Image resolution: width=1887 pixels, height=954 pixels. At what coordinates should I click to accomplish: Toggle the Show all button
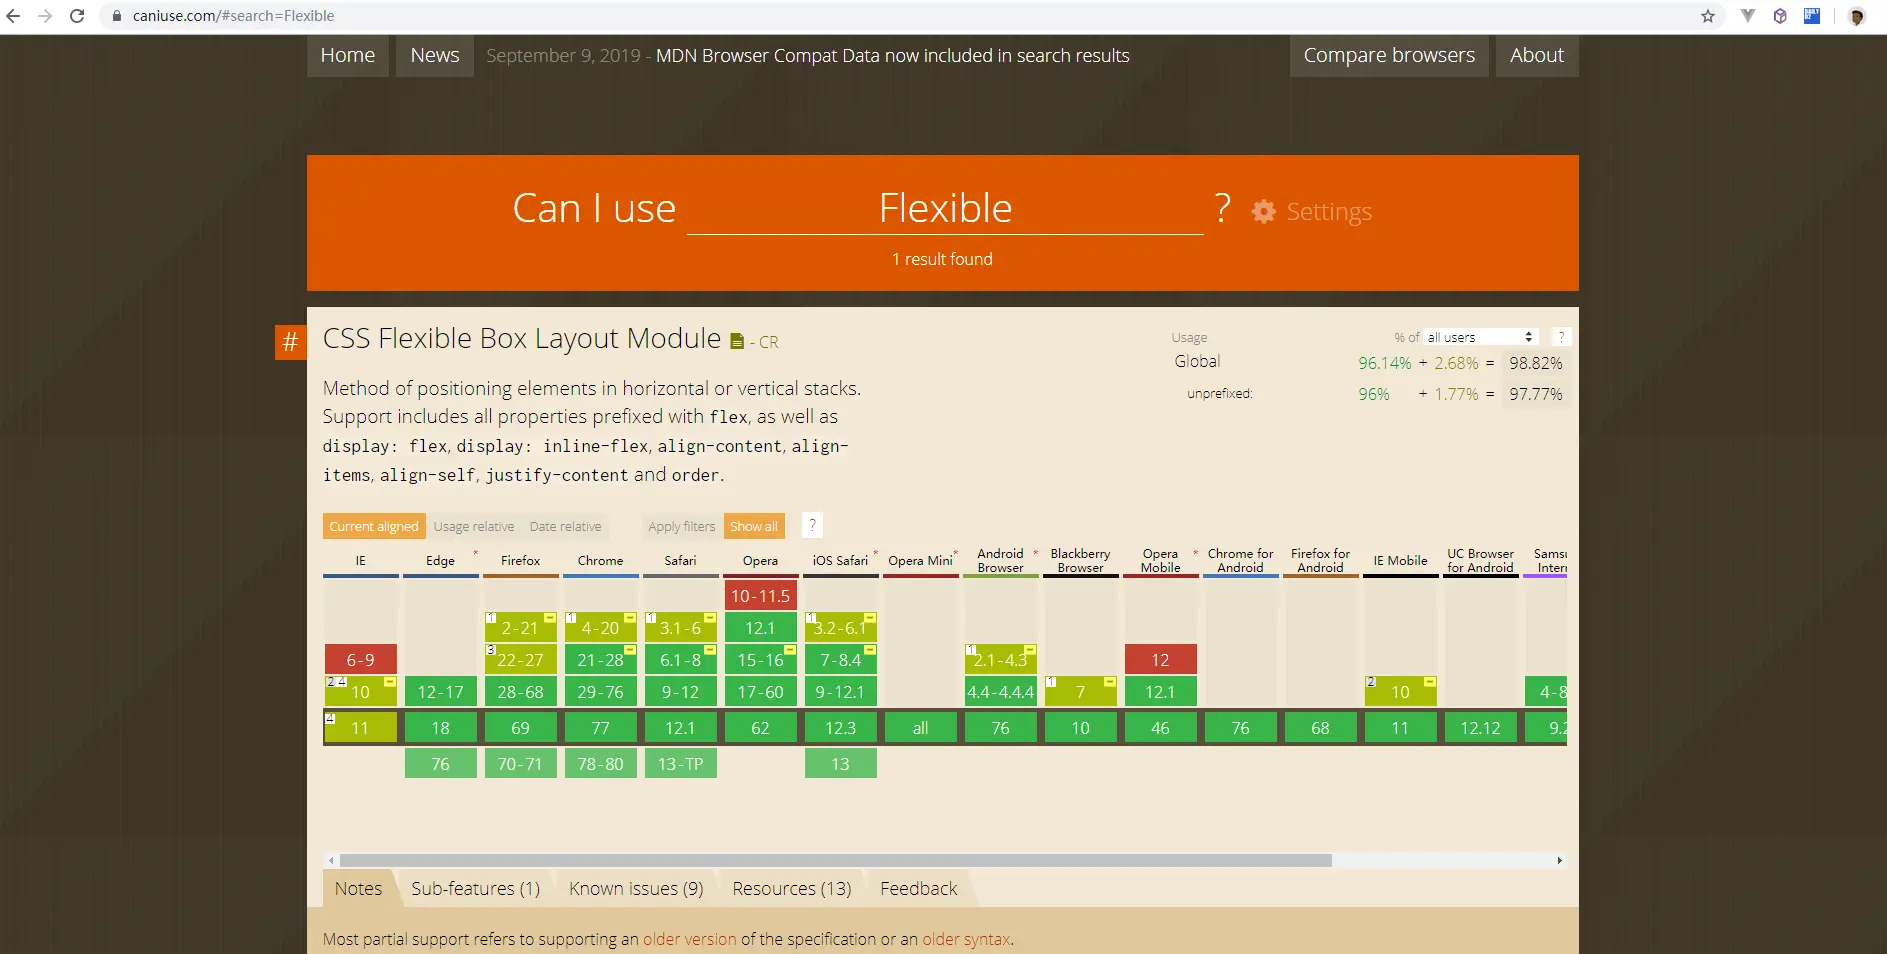pyautogui.click(x=754, y=526)
